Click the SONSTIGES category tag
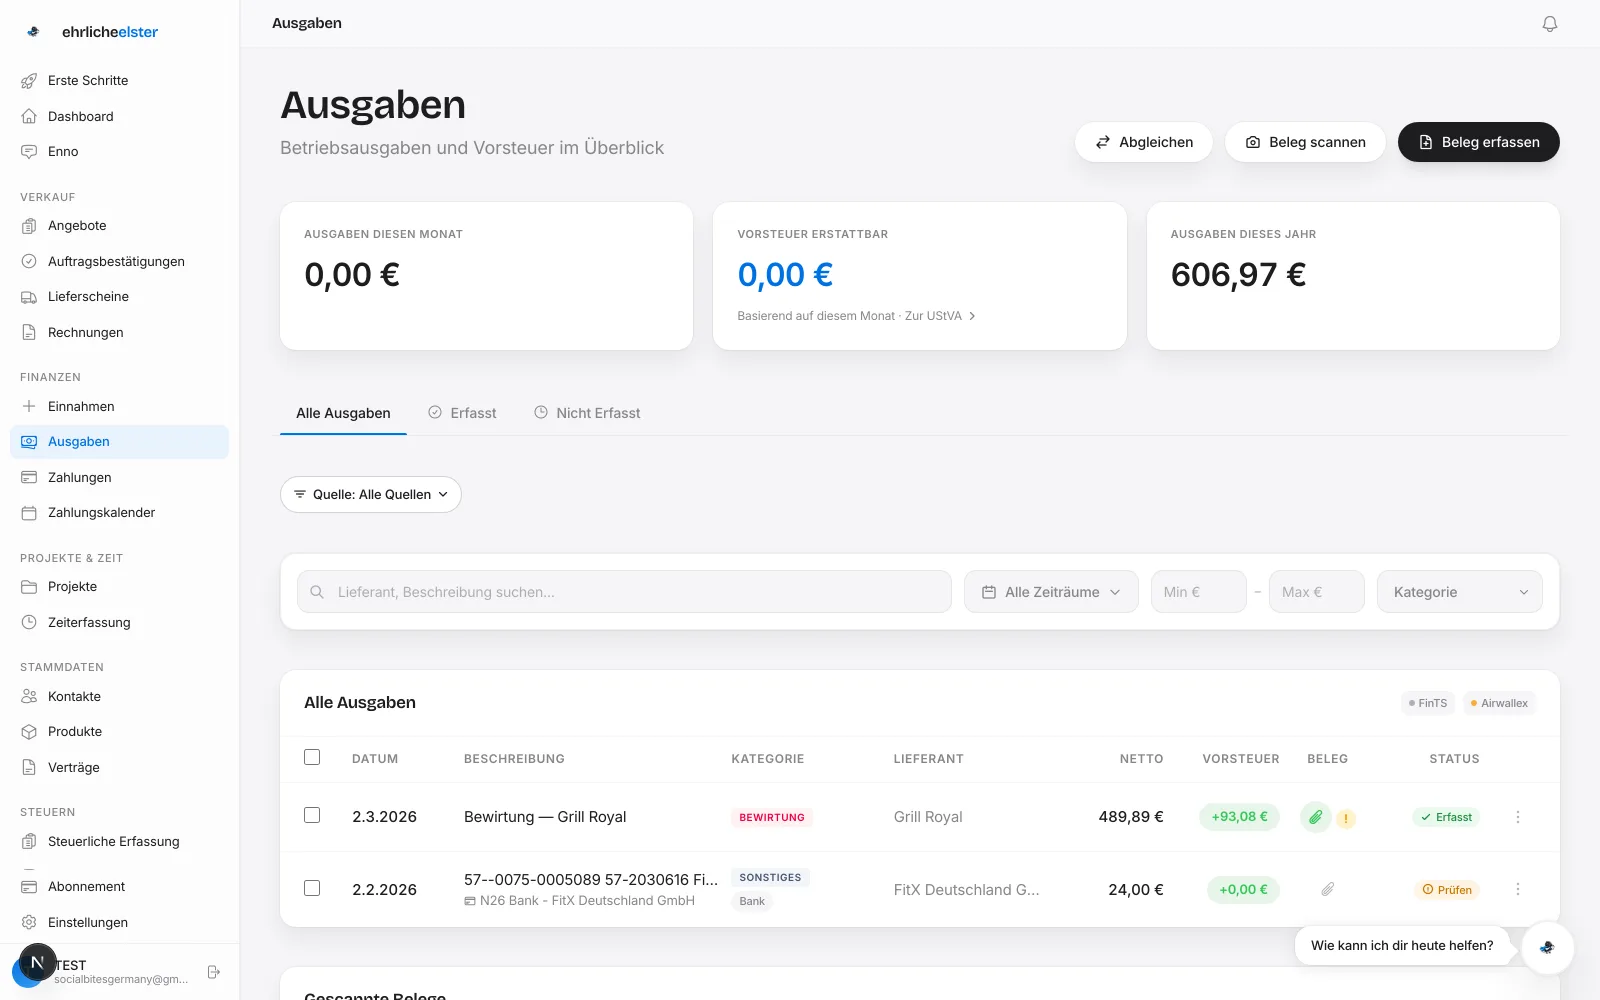Viewport: 1600px width, 1000px height. (770, 877)
